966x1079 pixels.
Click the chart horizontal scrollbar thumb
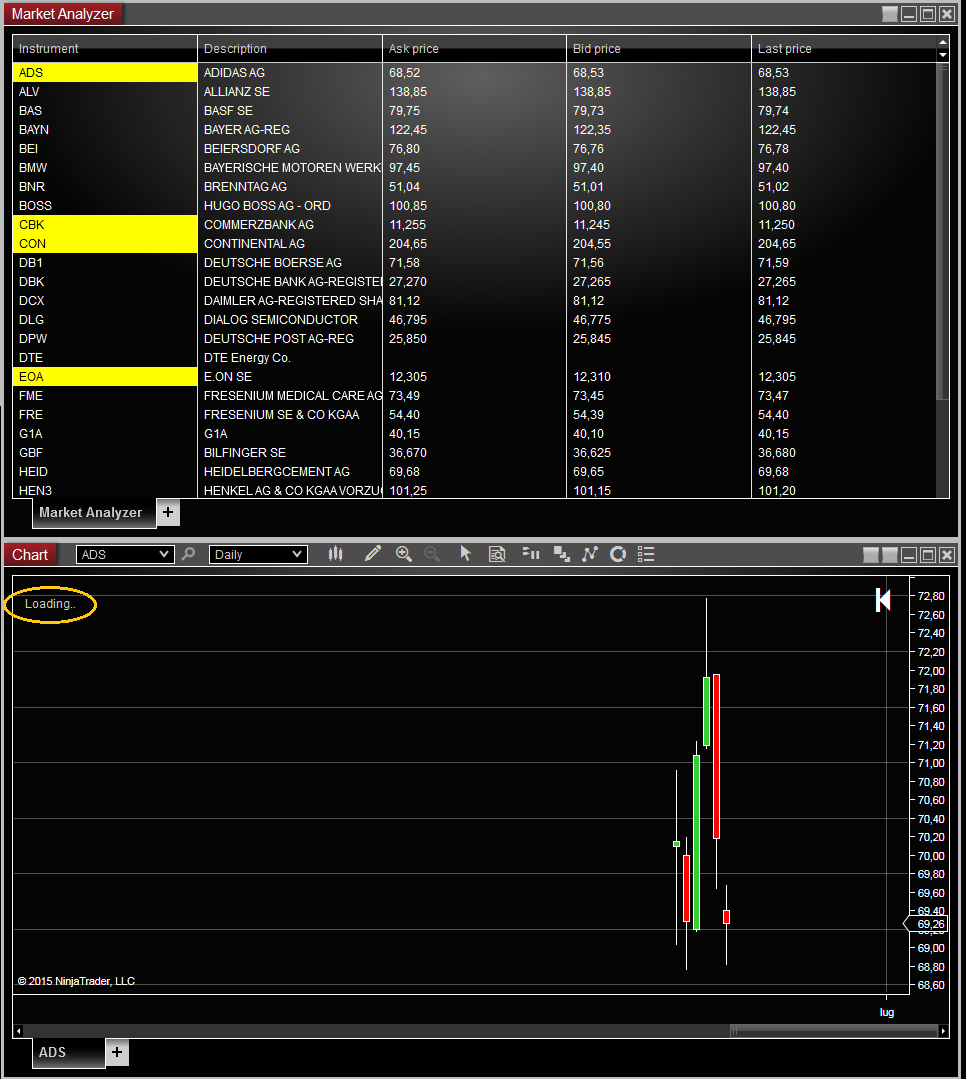834,1031
